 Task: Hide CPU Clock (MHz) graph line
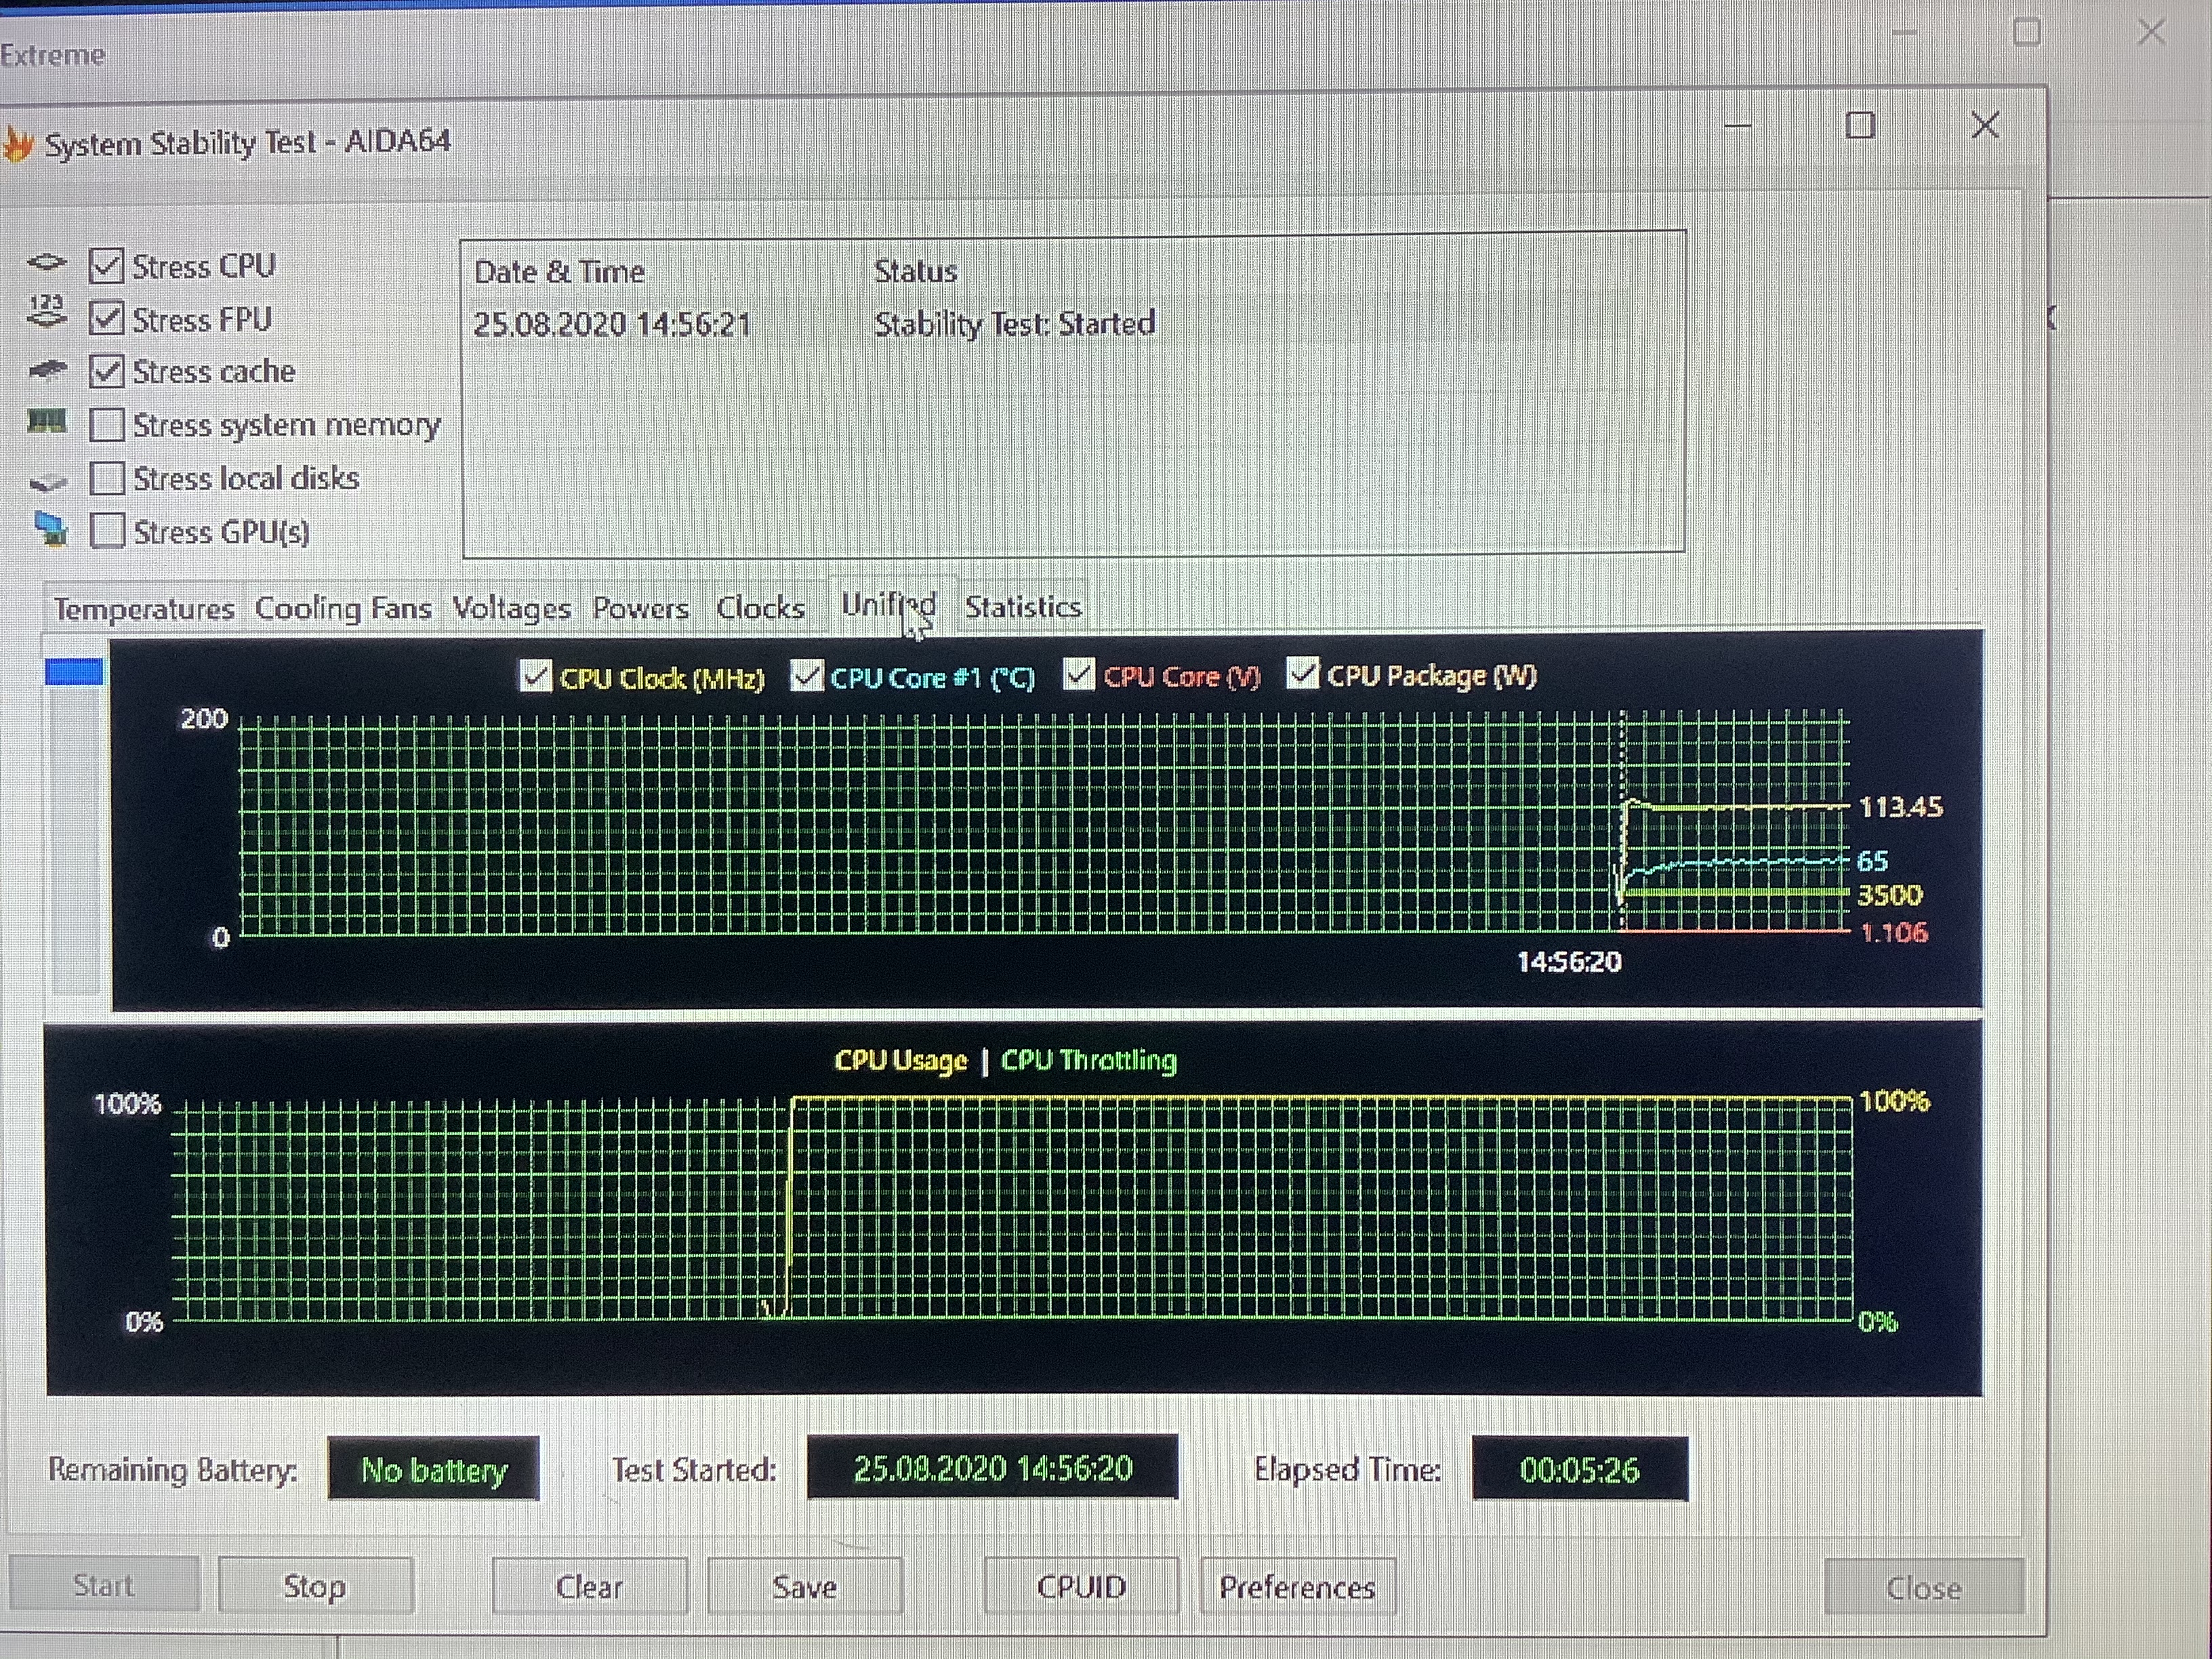tap(536, 677)
